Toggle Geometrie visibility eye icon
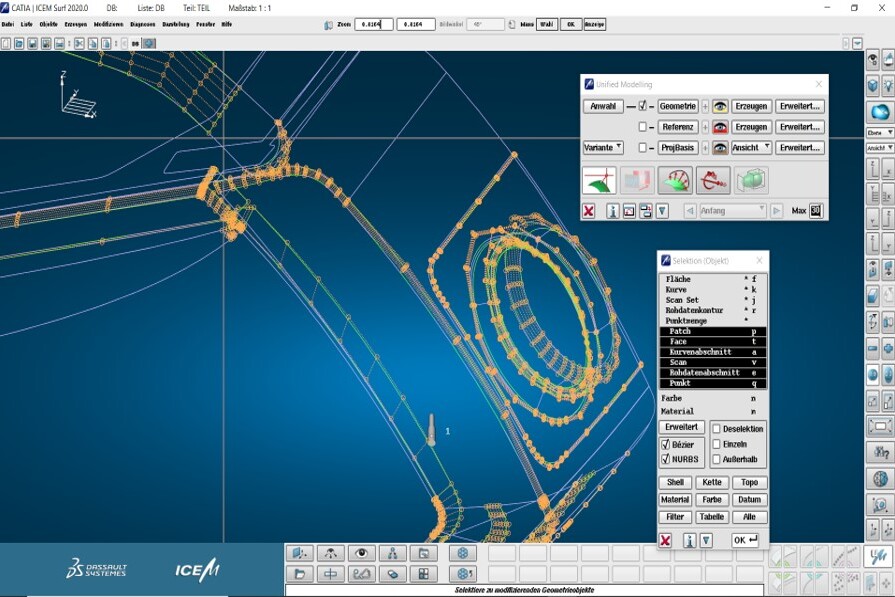 [719, 106]
